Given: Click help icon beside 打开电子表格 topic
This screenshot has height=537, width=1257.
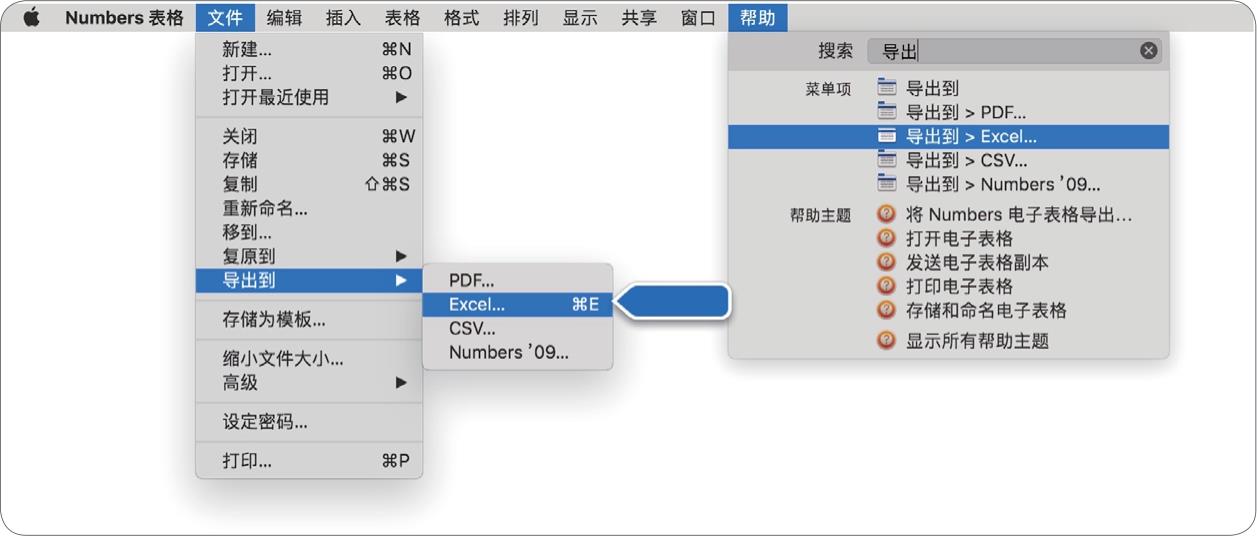Looking at the screenshot, I should pos(886,238).
